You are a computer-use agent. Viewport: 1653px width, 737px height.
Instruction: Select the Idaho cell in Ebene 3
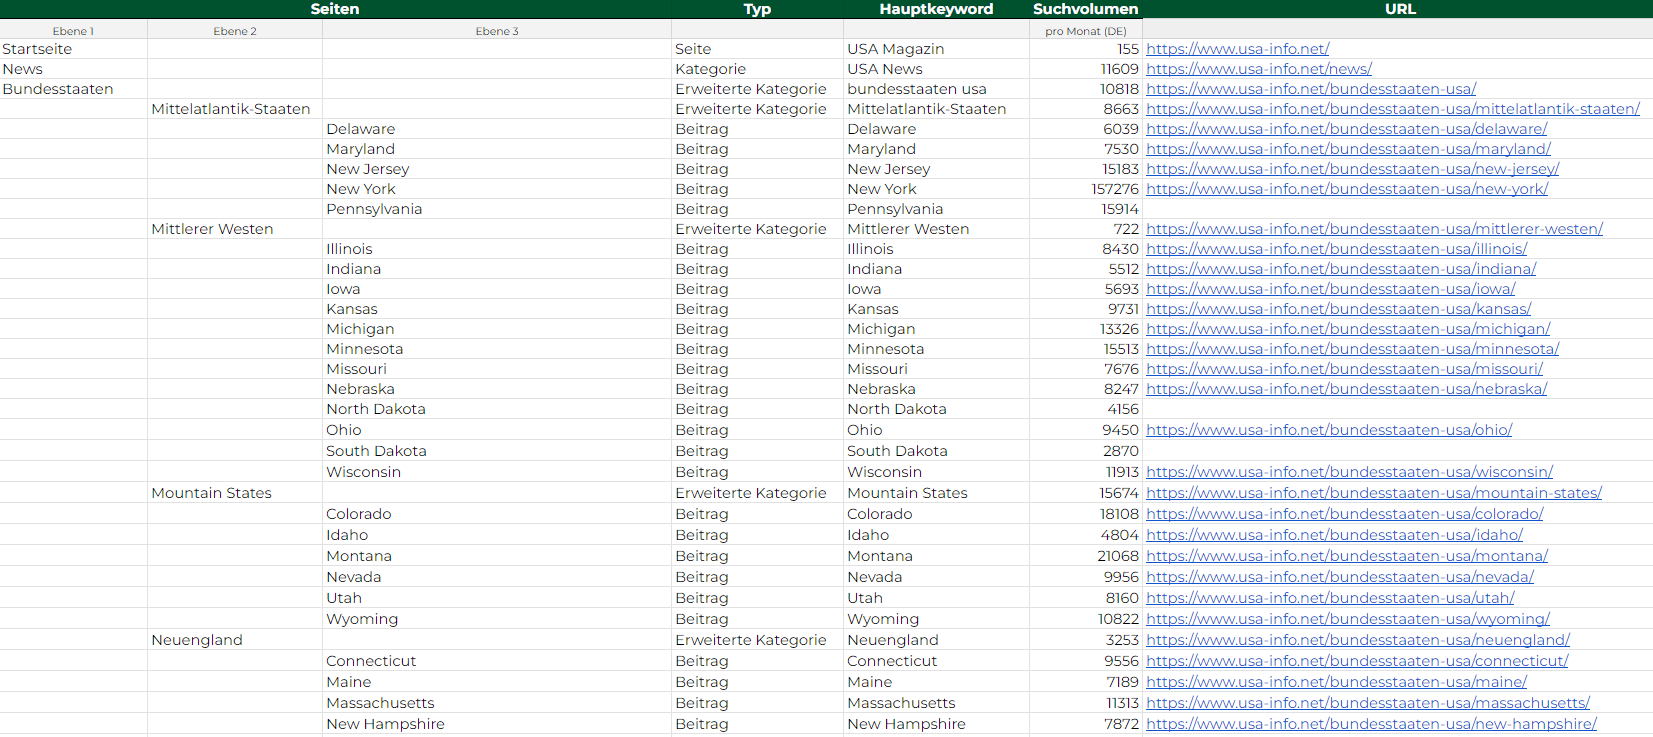tap(497, 535)
